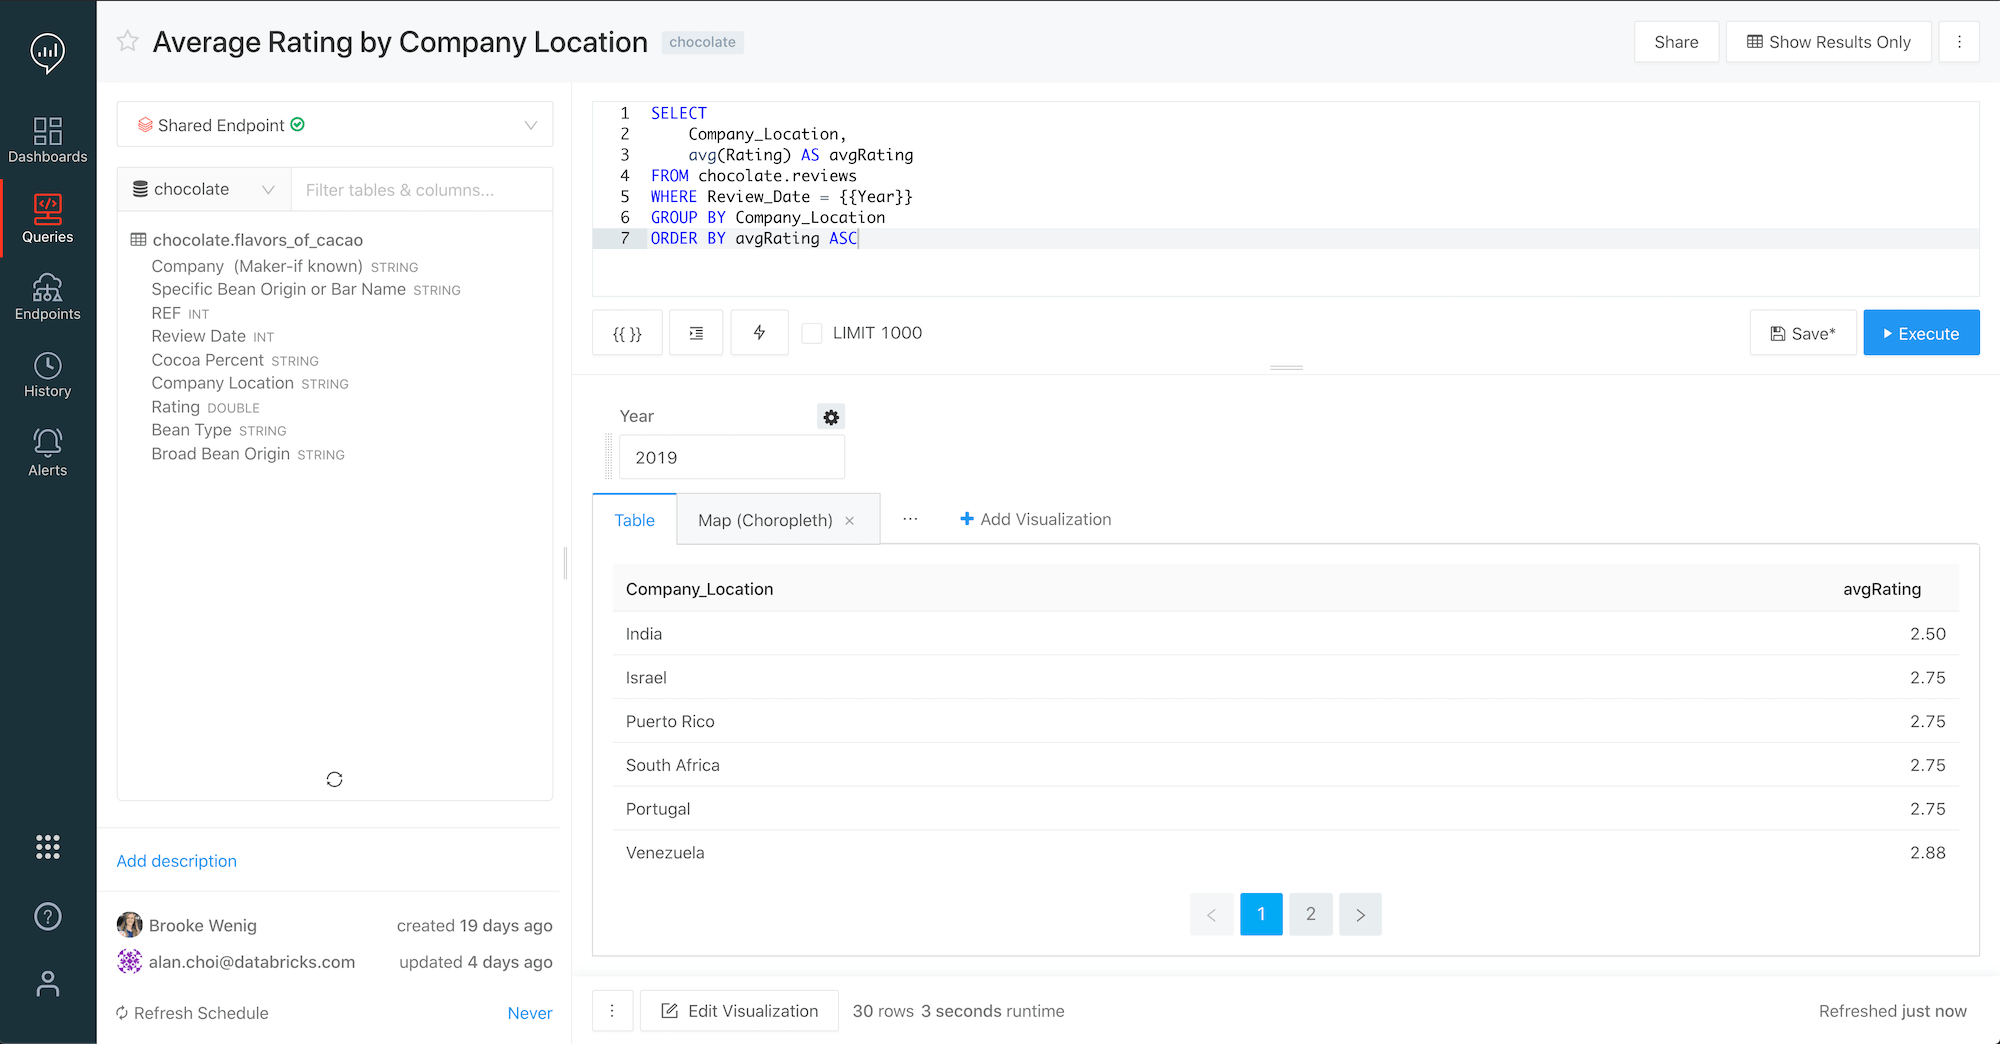
Task: Expand the Shared Endpoint dropdown
Action: (x=530, y=124)
